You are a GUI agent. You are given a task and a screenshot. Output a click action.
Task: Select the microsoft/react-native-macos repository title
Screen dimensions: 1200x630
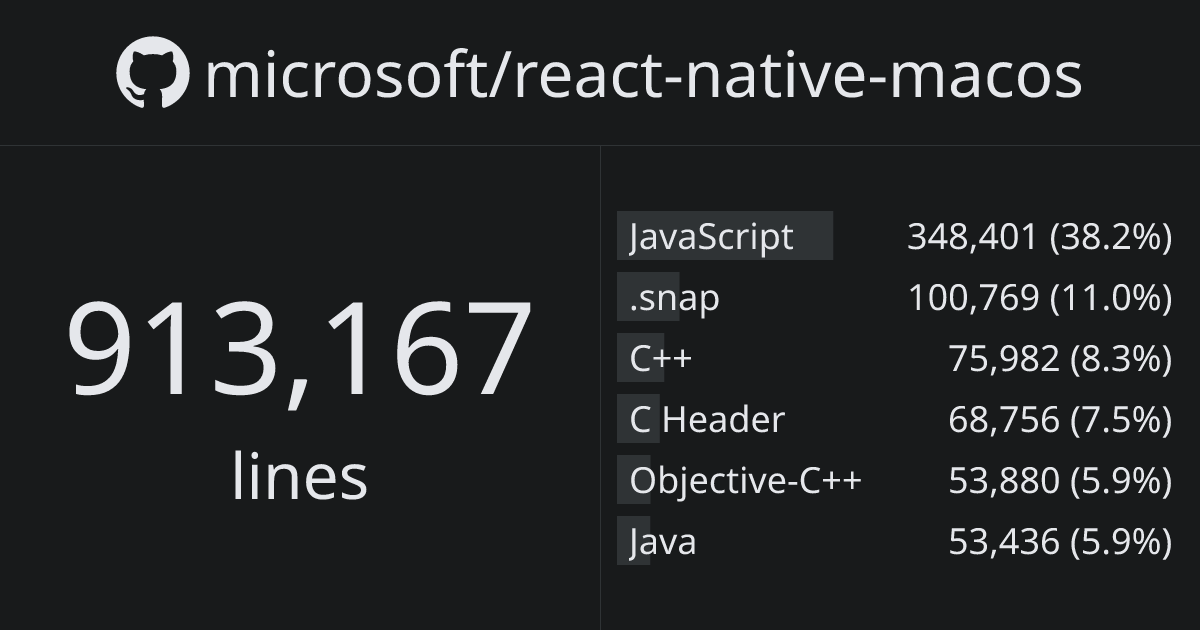[x=643, y=75]
